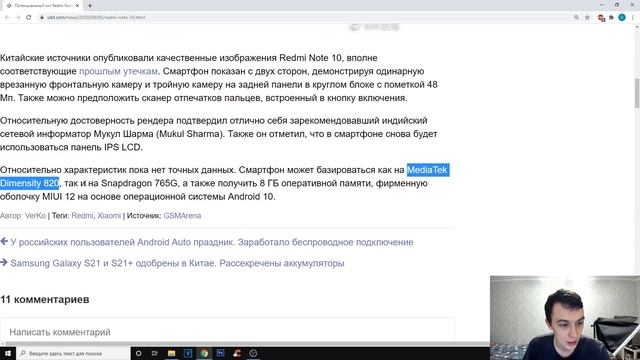Screen dimensions: 640x360
Task: Open the red app icon on taskbar
Action: pyautogui.click(x=237, y=353)
